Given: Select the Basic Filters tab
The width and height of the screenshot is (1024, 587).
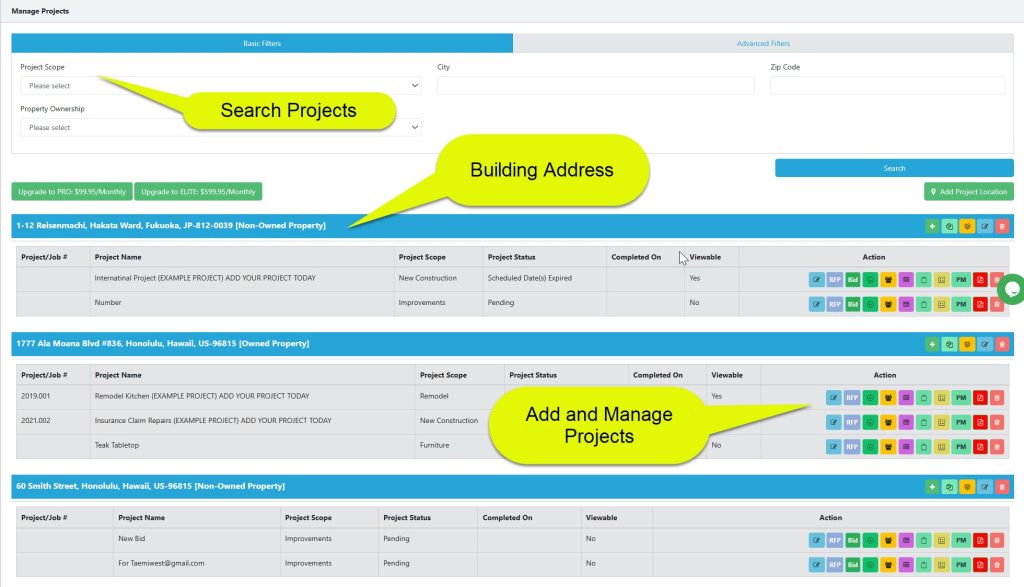Looking at the screenshot, I should point(262,43).
